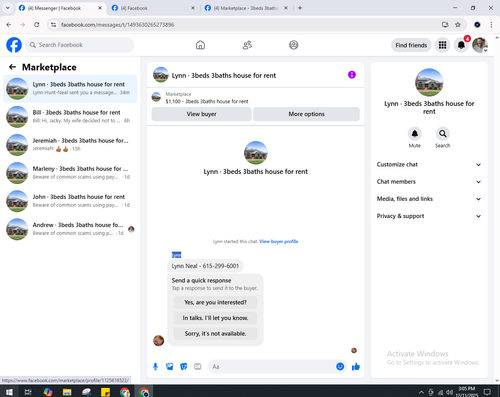The image size is (500, 397).
Task: Open emoji picker in message box
Action: pos(340,367)
